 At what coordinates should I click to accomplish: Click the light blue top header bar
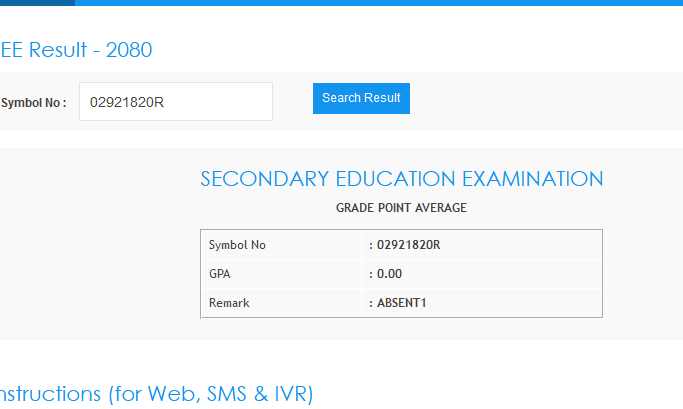[x=380, y=2]
